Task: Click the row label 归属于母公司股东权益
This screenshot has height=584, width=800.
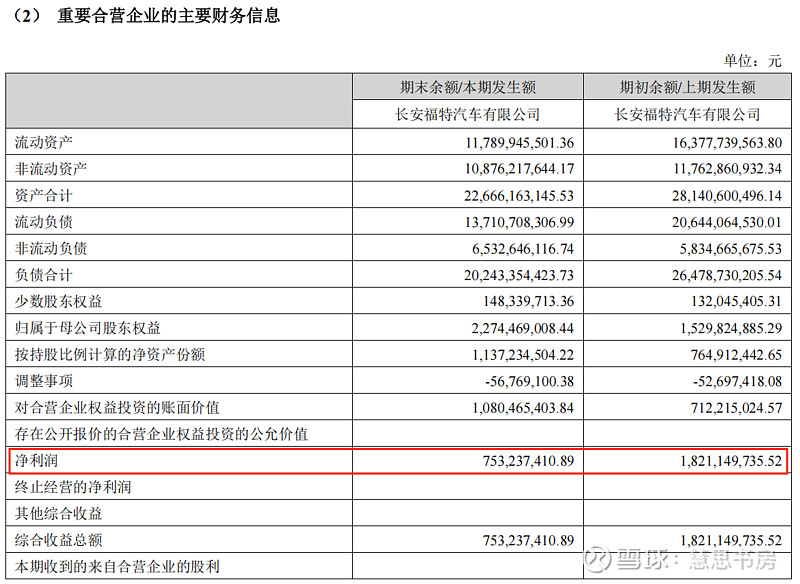Action: point(88,328)
